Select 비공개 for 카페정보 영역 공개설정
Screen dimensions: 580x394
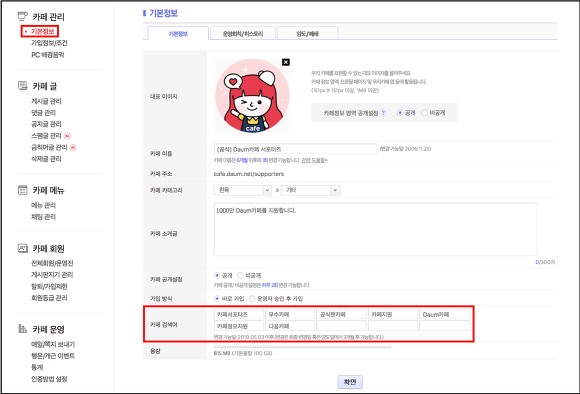click(x=424, y=113)
